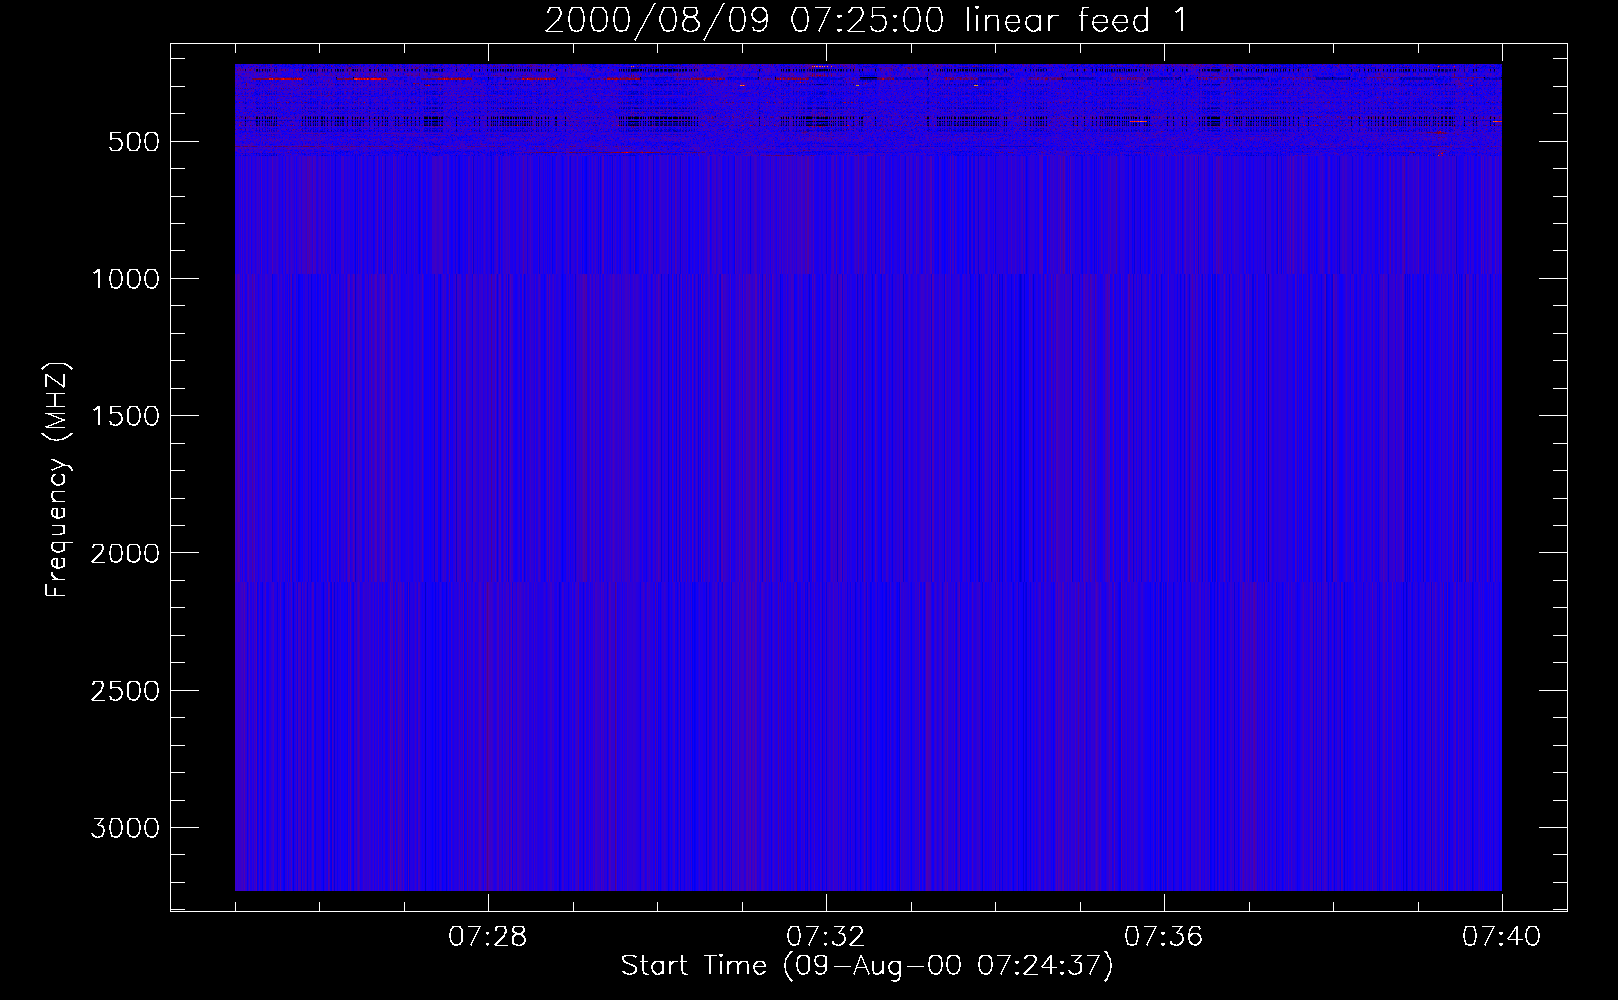This screenshot has height=1000, width=1618.
Task: Click the 'Frequency (MHZ)' axis label
Action: pyautogui.click(x=57, y=480)
